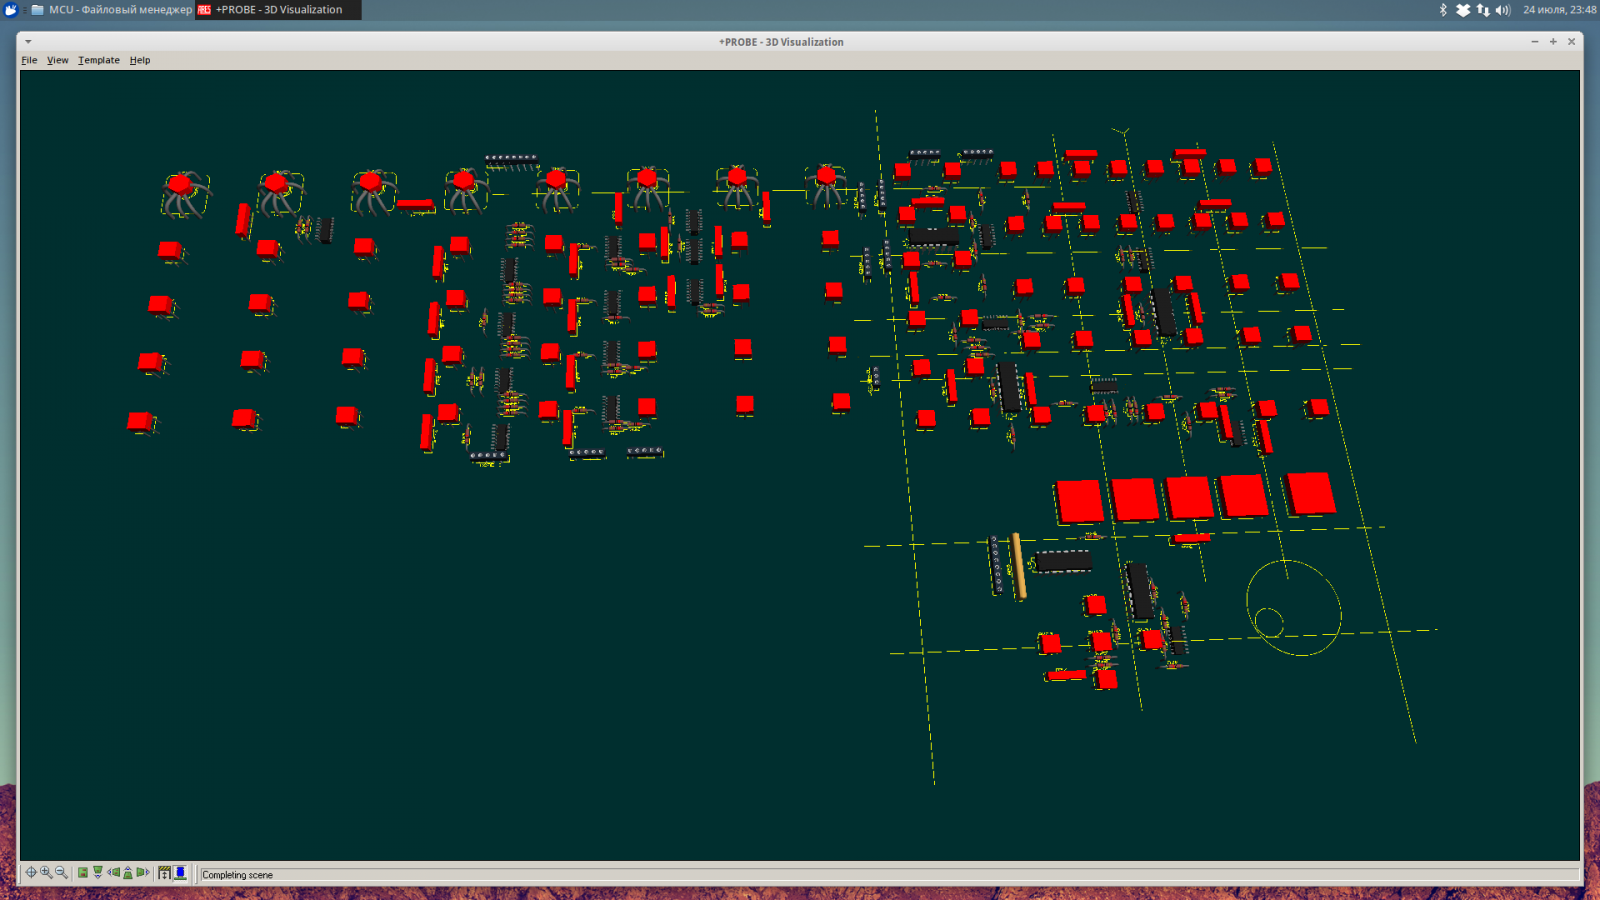
Task: Click the +PROBE 3D Visualization taskbar button
Action: click(277, 10)
